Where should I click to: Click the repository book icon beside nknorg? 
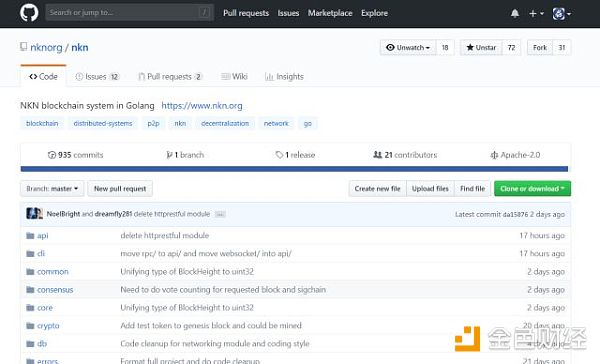[x=24, y=47]
